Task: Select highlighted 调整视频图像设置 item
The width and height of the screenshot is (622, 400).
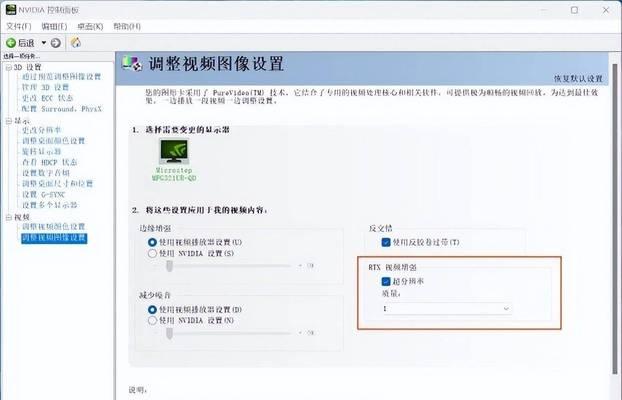Action: point(54,238)
